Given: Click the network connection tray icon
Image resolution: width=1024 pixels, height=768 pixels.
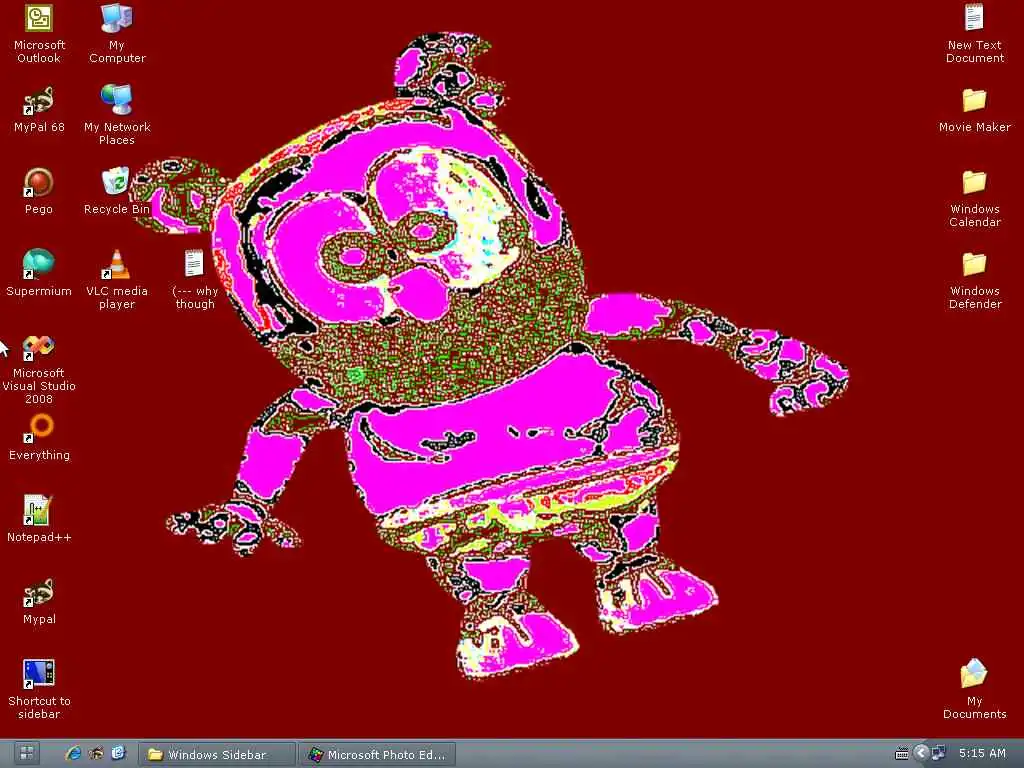Looking at the screenshot, I should [938, 753].
